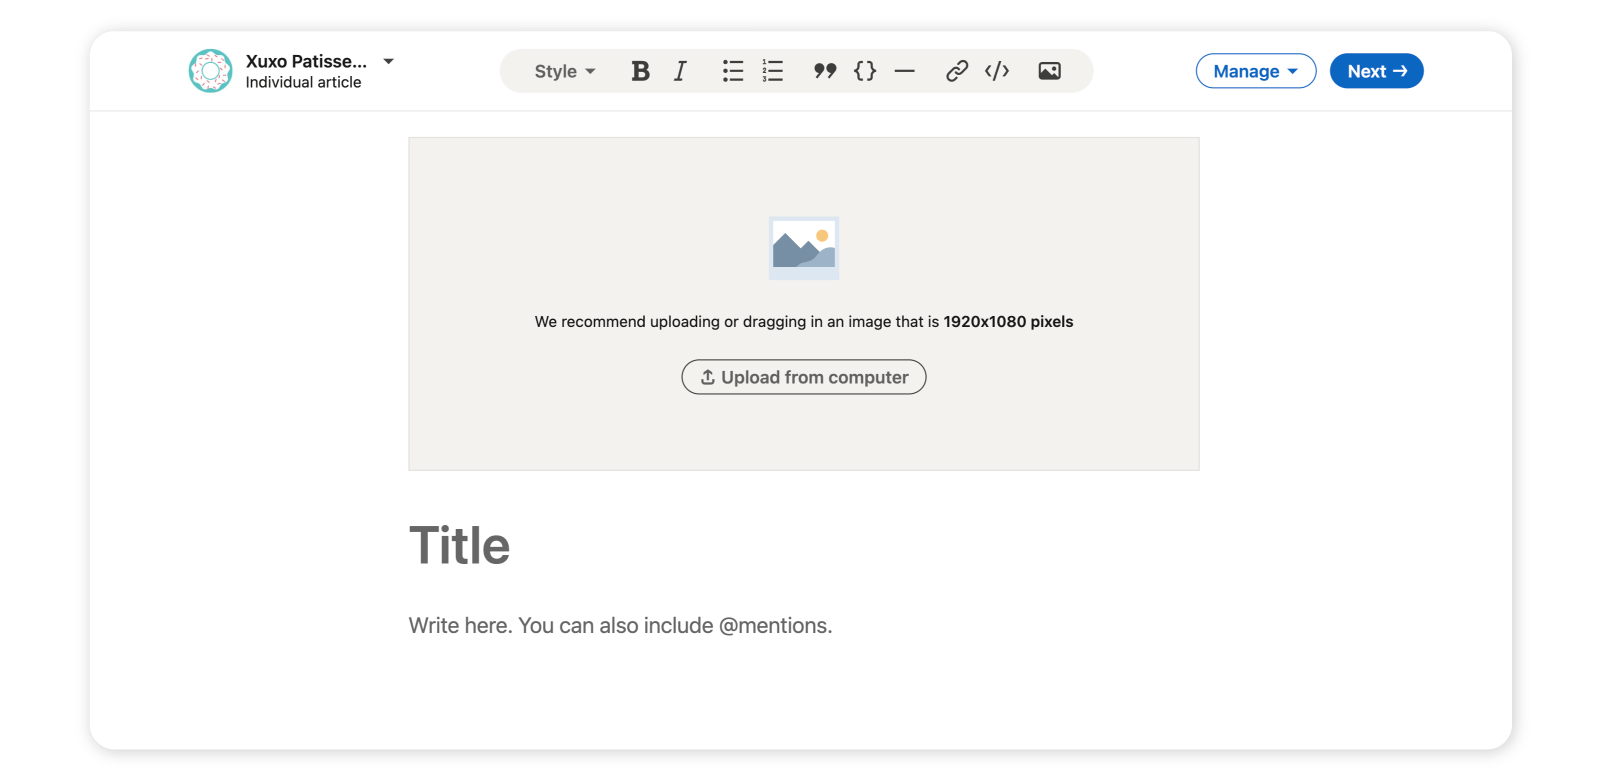The height and width of the screenshot is (780, 1600).
Task: Toggle italic formatting
Action: 680,71
